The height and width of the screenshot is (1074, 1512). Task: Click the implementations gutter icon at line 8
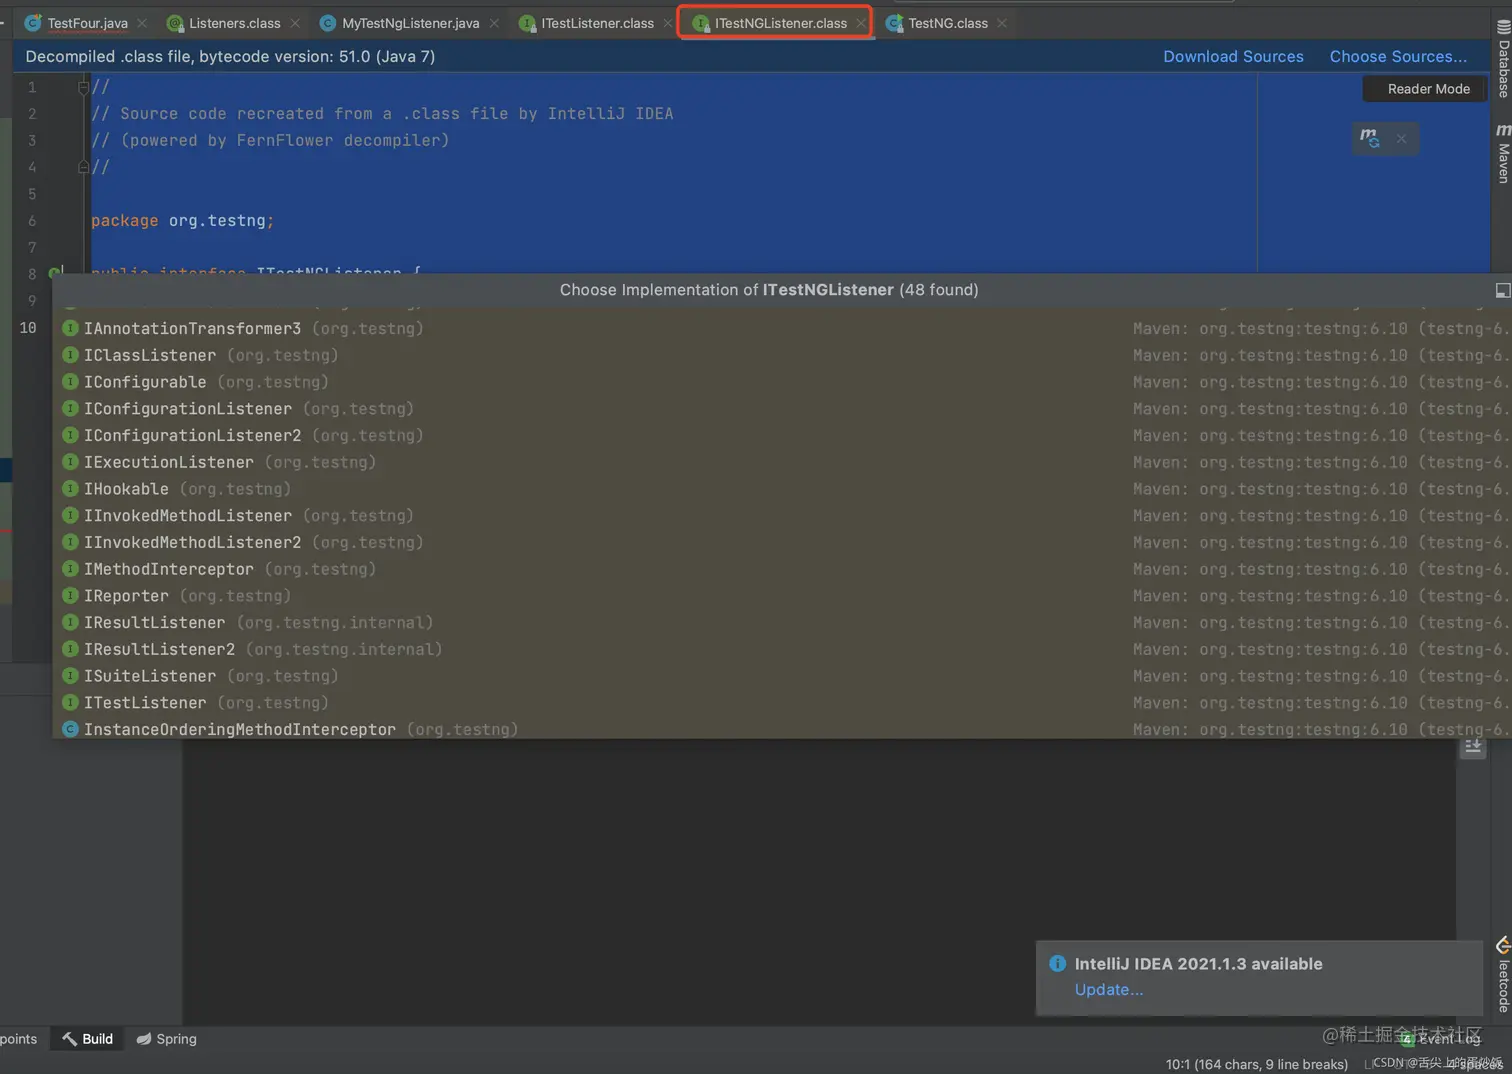(56, 273)
